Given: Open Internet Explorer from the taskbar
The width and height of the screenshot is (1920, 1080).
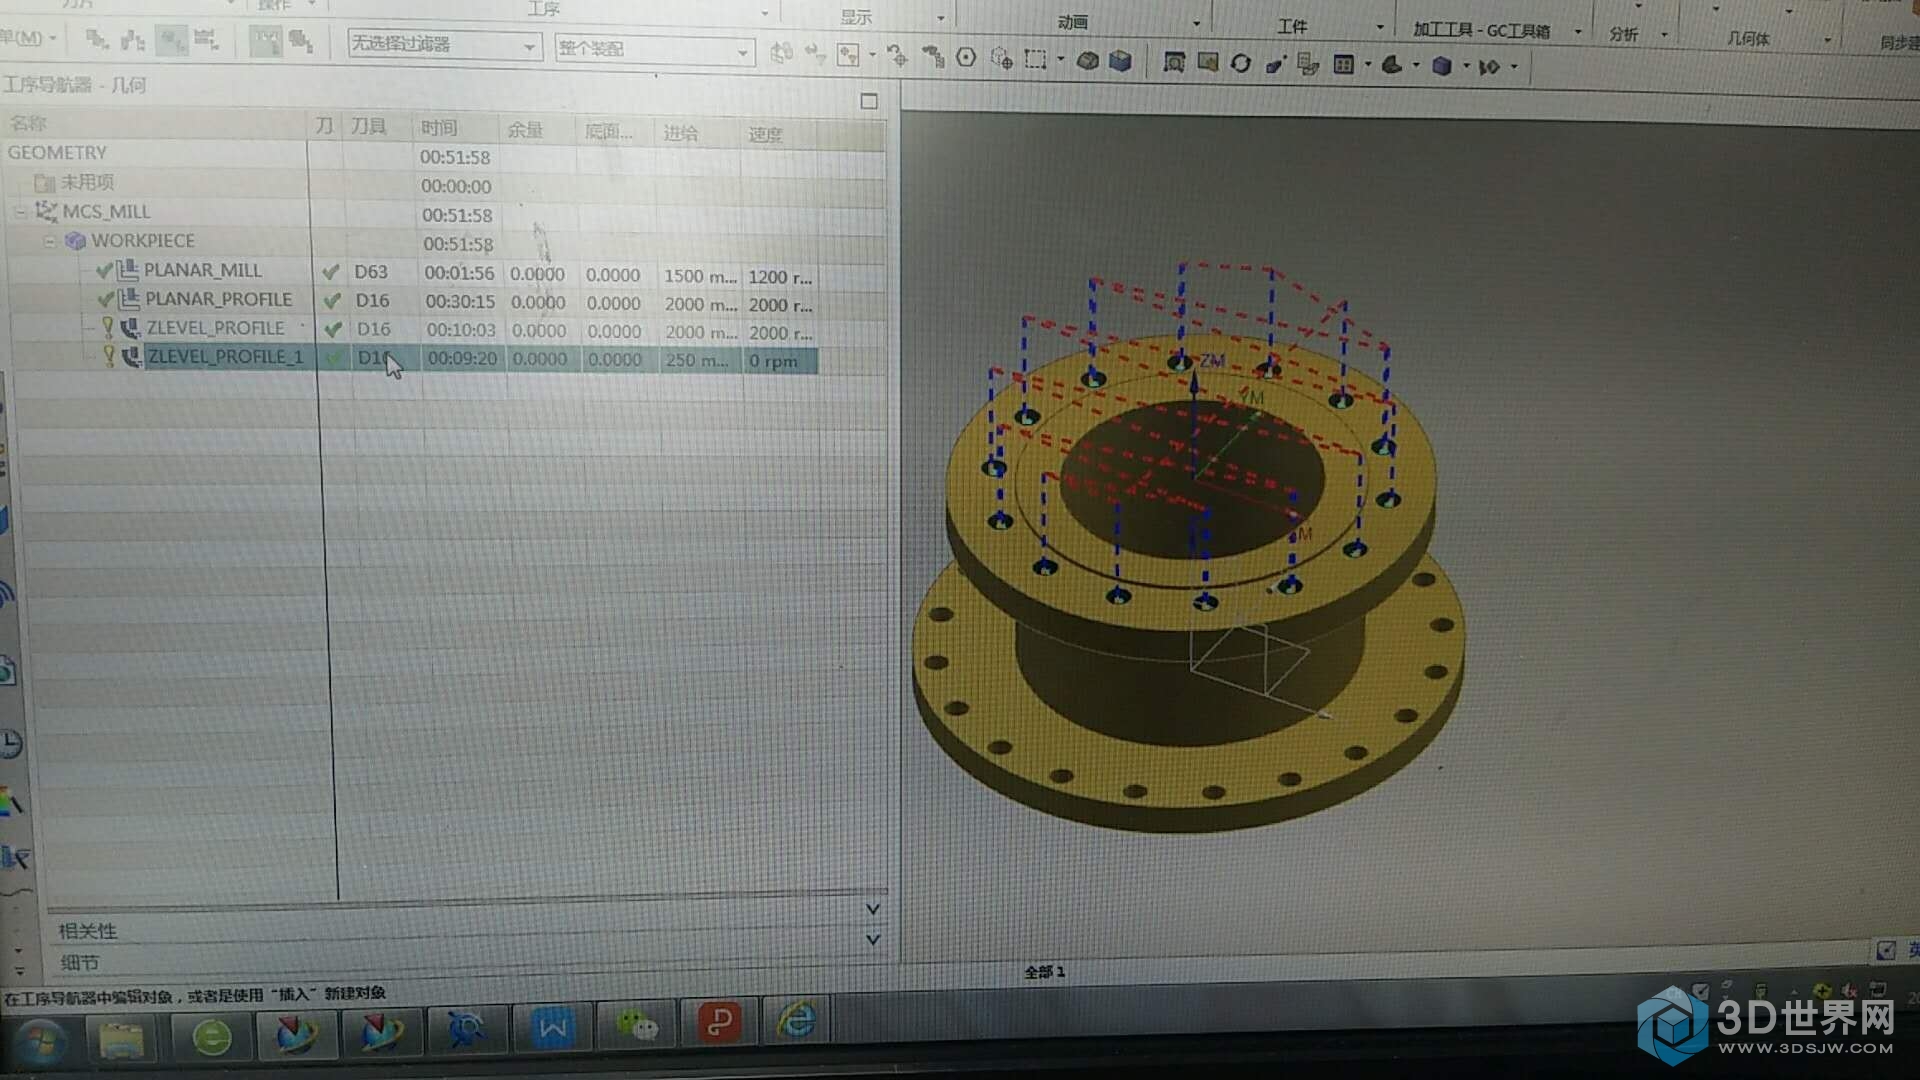Looking at the screenshot, I should [x=797, y=1022].
